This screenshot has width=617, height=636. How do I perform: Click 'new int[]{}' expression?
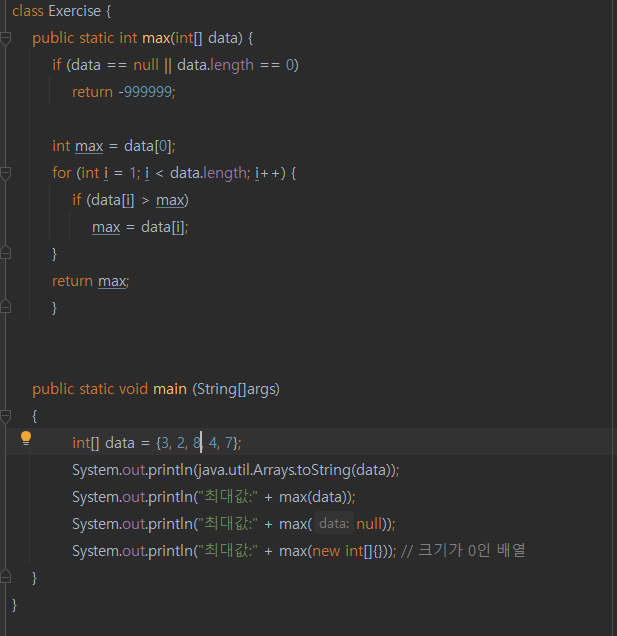tap(347, 551)
